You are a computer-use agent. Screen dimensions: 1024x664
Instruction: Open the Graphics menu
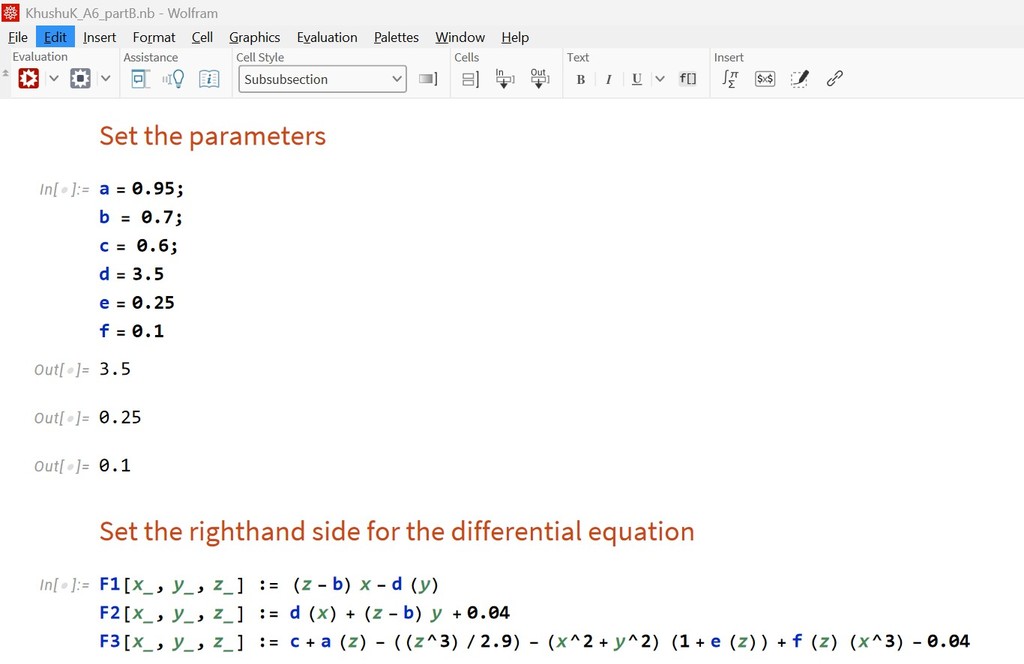(254, 37)
